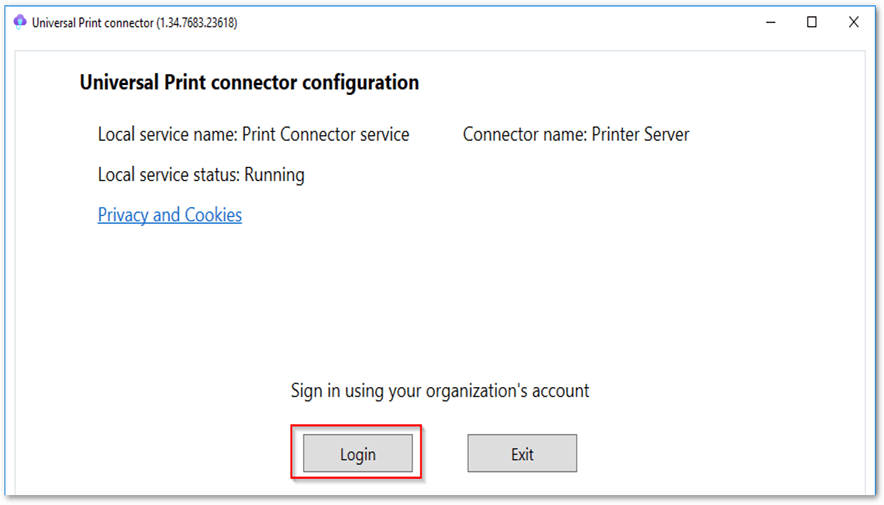Viewport: 884px width, 505px height.
Task: Click the version number 1.34.7683.23618 in the title bar
Action: (x=197, y=23)
